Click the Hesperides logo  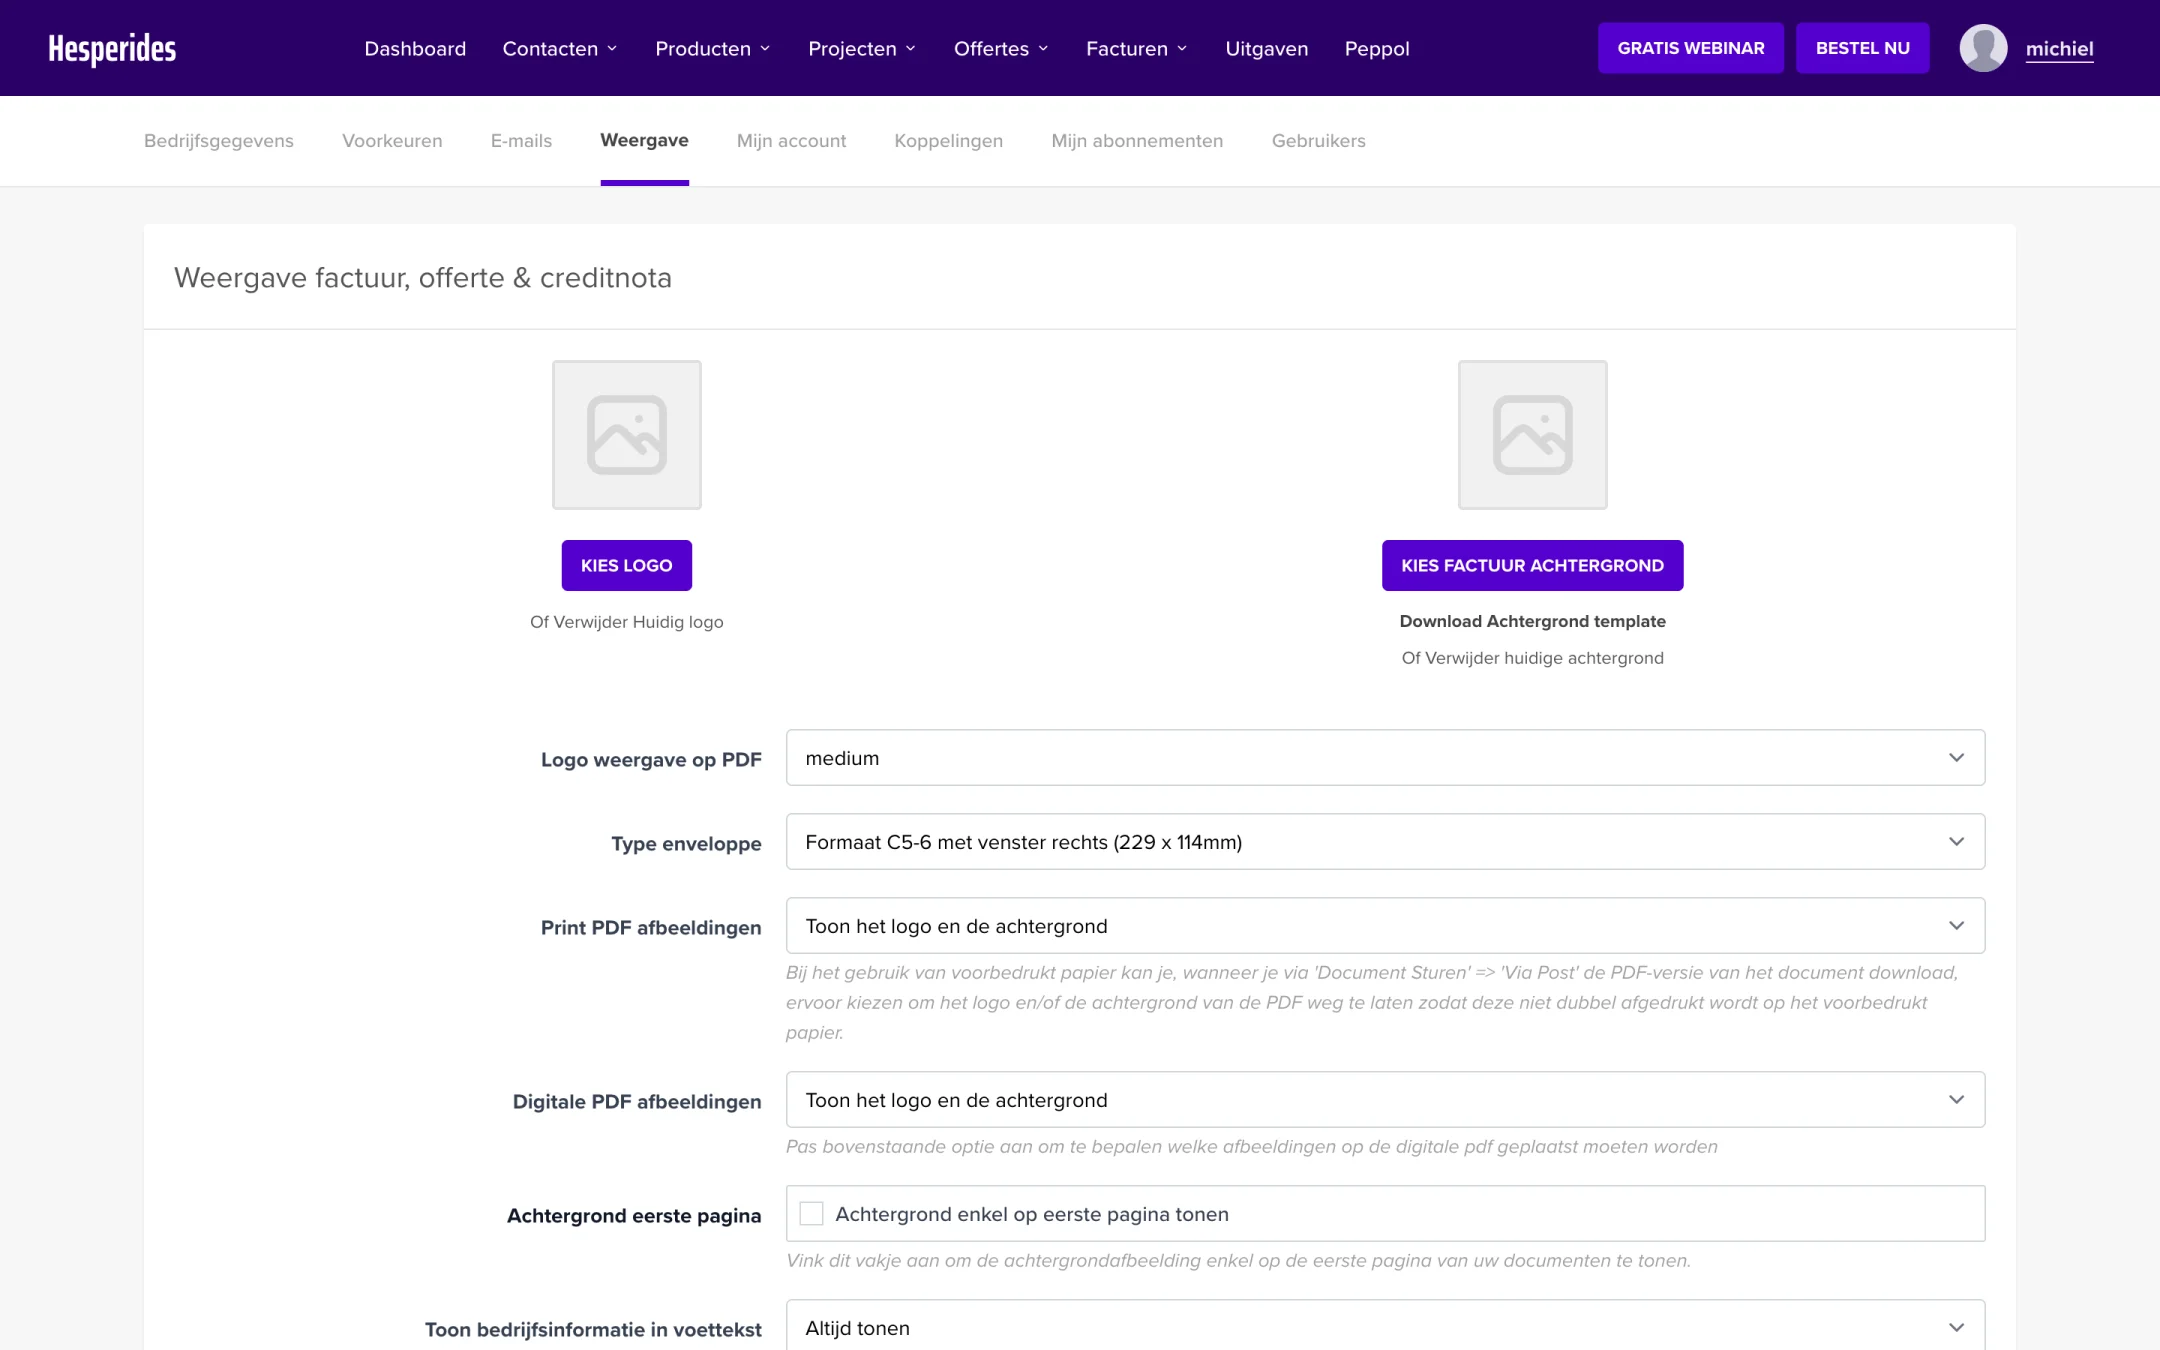pos(112,48)
